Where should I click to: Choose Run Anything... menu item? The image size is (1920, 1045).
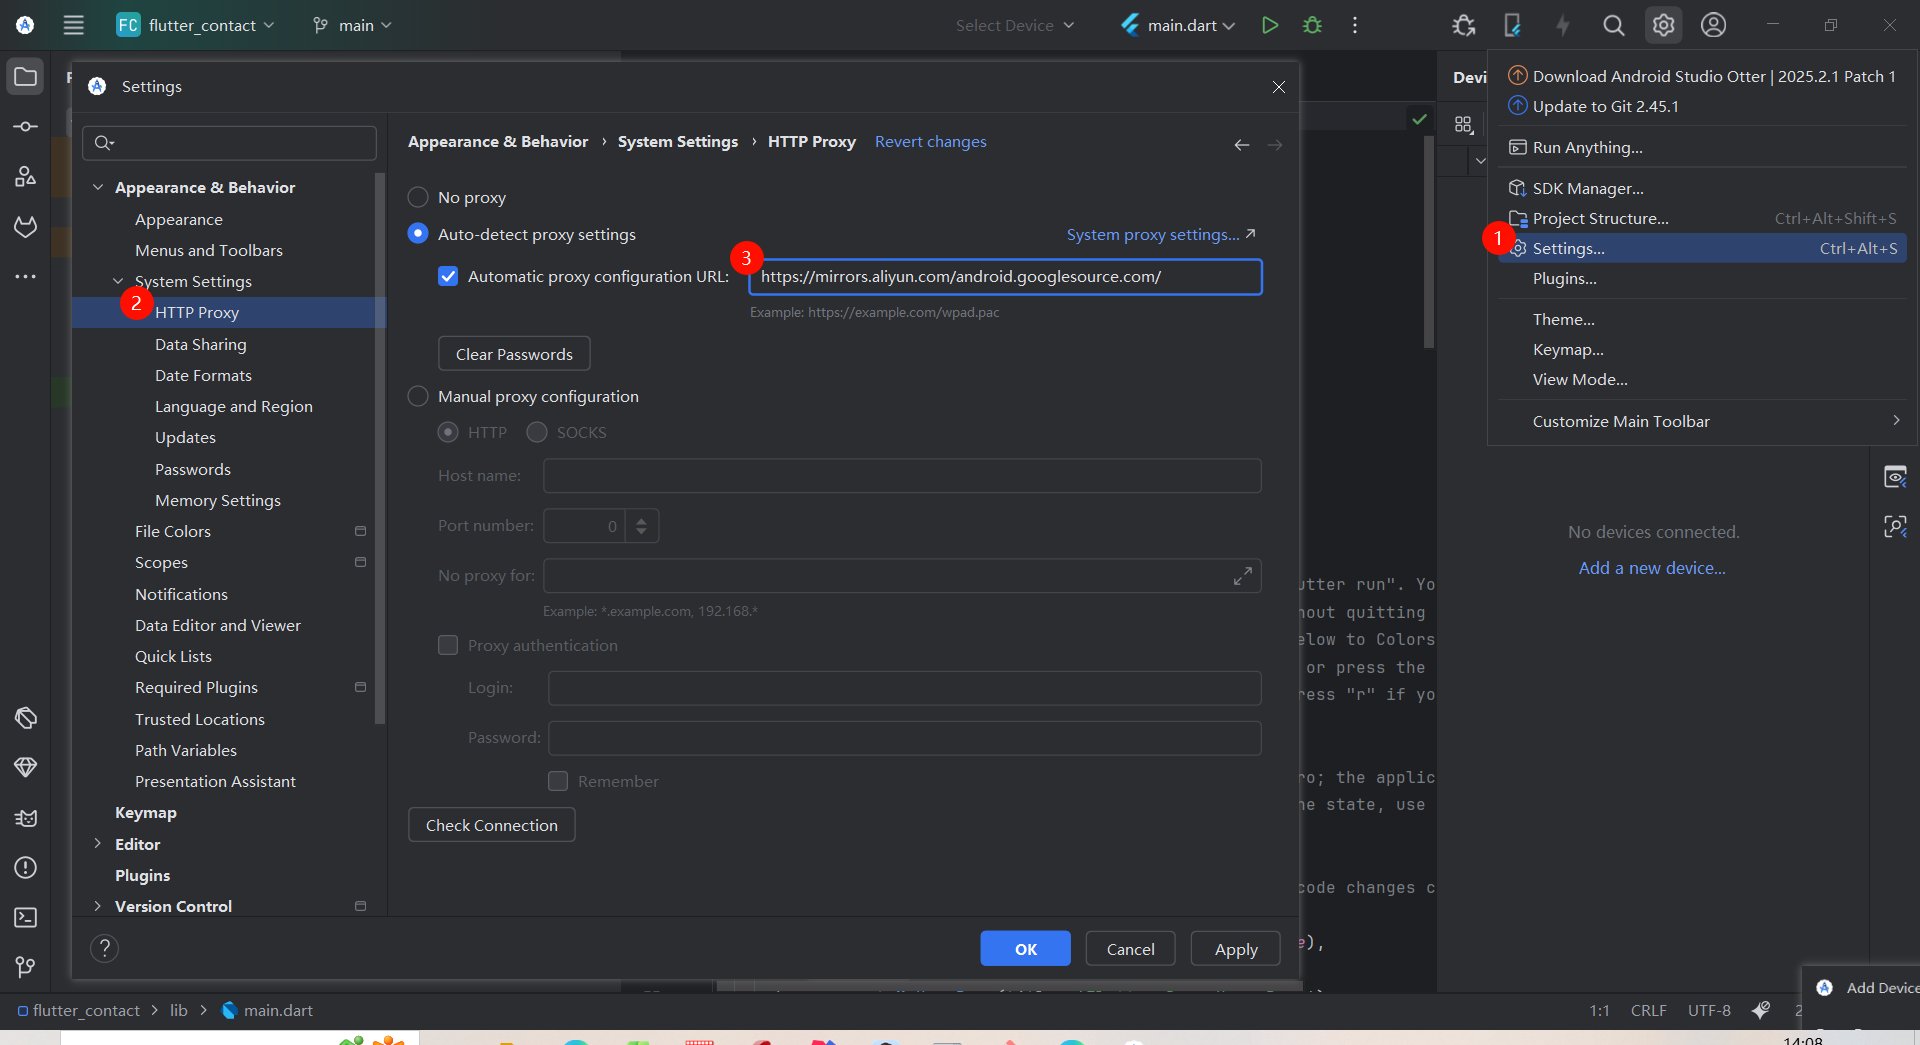[x=1702, y=147]
